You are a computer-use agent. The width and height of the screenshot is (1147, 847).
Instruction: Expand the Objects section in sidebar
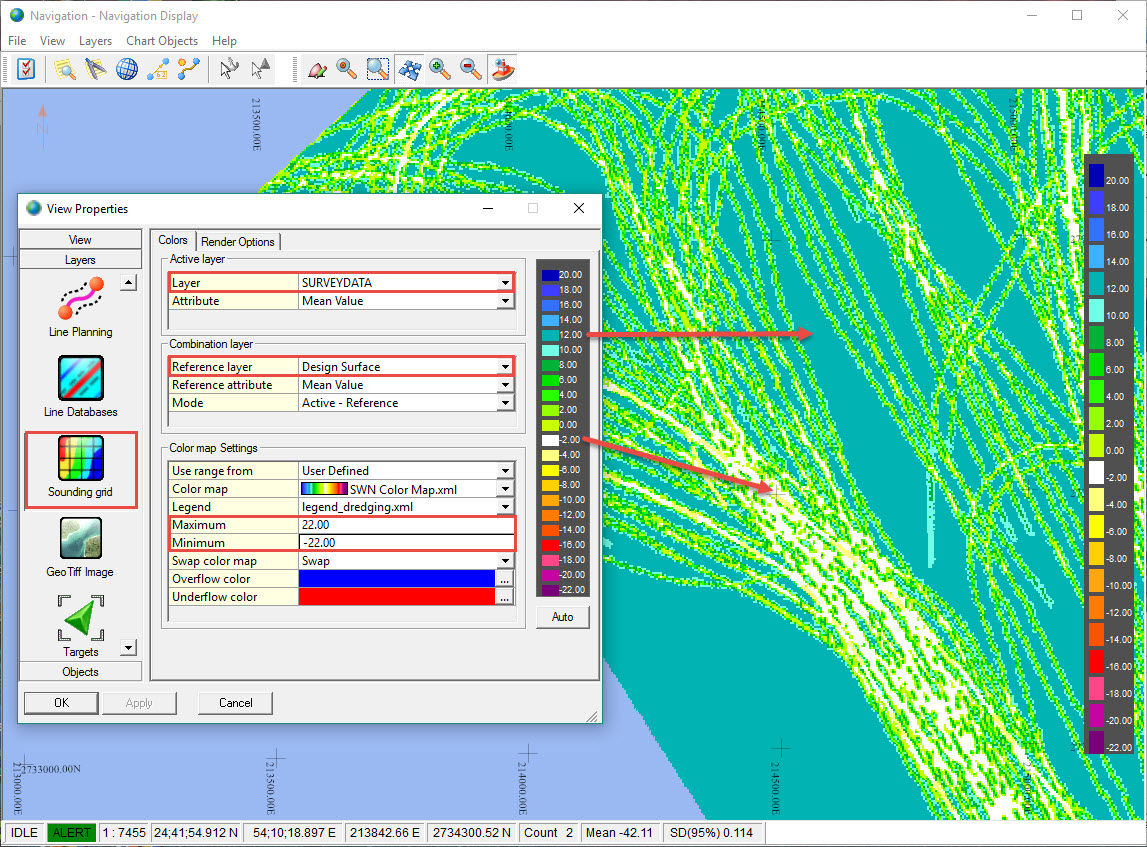81,672
